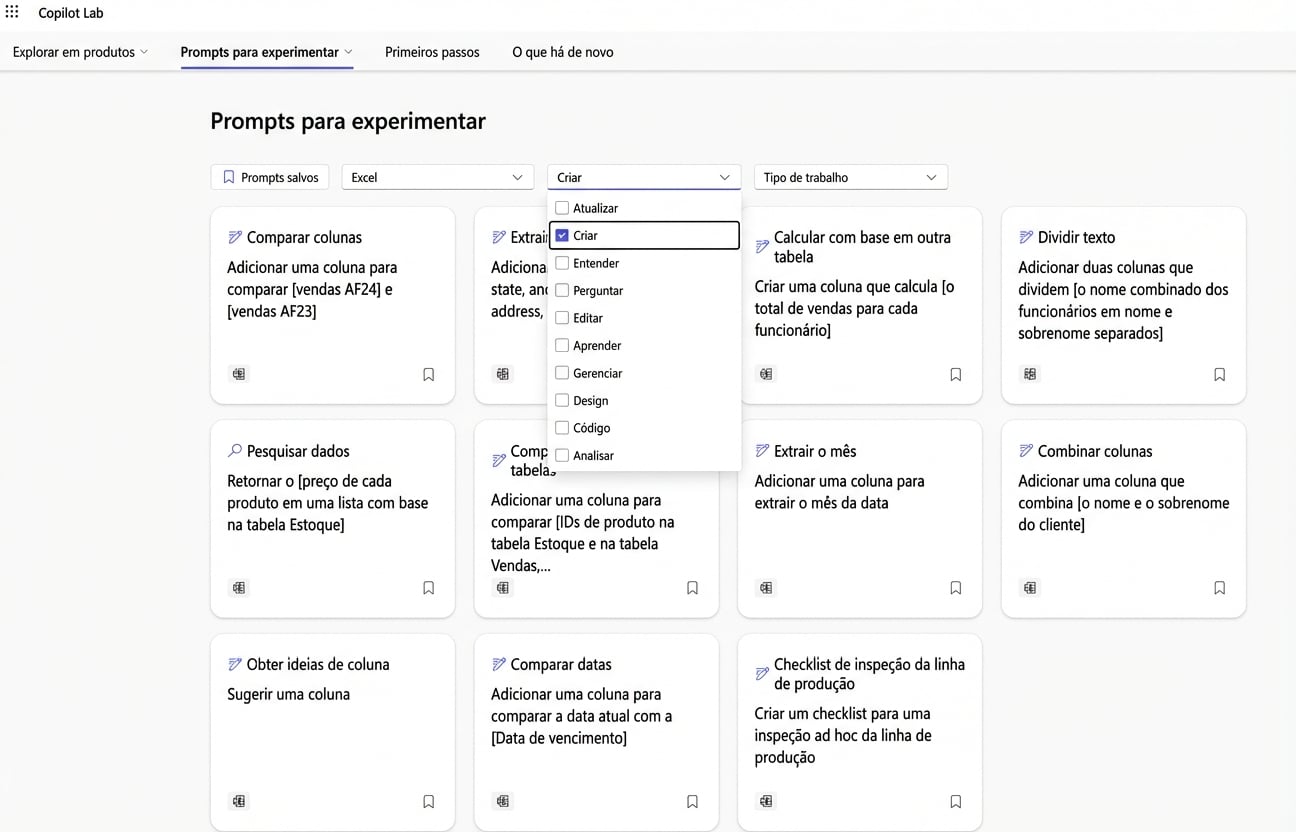The width and height of the screenshot is (1296, 832).
Task: Open the Excel product filter dropdown
Action: tap(437, 177)
